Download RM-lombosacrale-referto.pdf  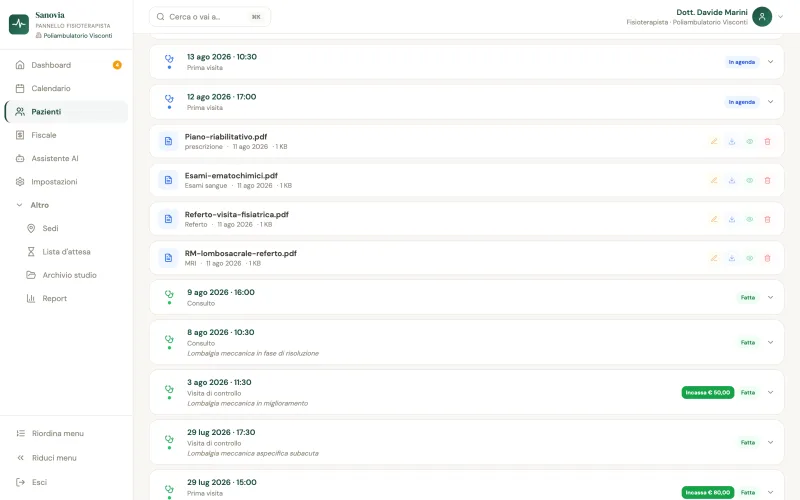click(732, 258)
